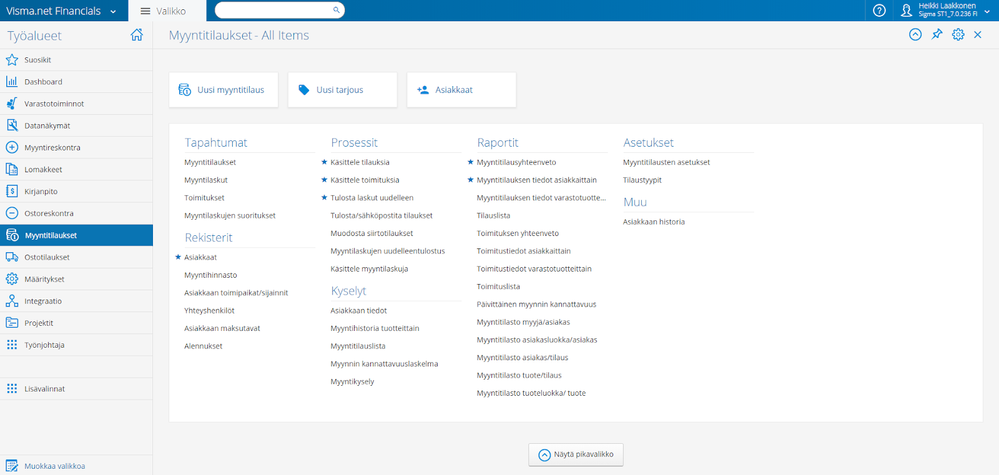Open Asiakkaan tiedot under Kyselyt
Screen dimensions: 999x475
coord(359,311)
